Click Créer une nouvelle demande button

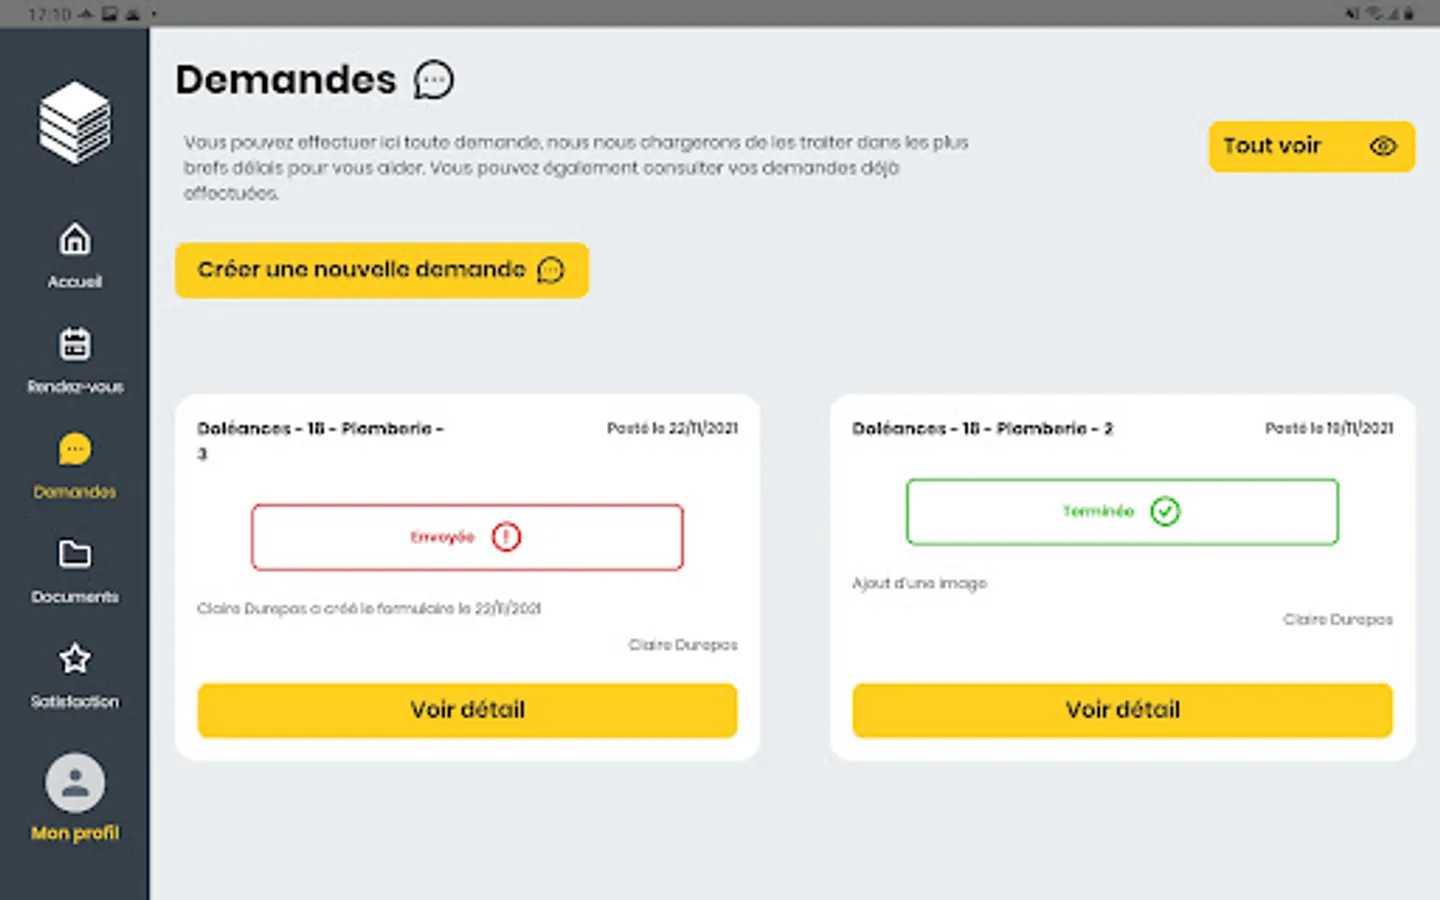tap(381, 270)
